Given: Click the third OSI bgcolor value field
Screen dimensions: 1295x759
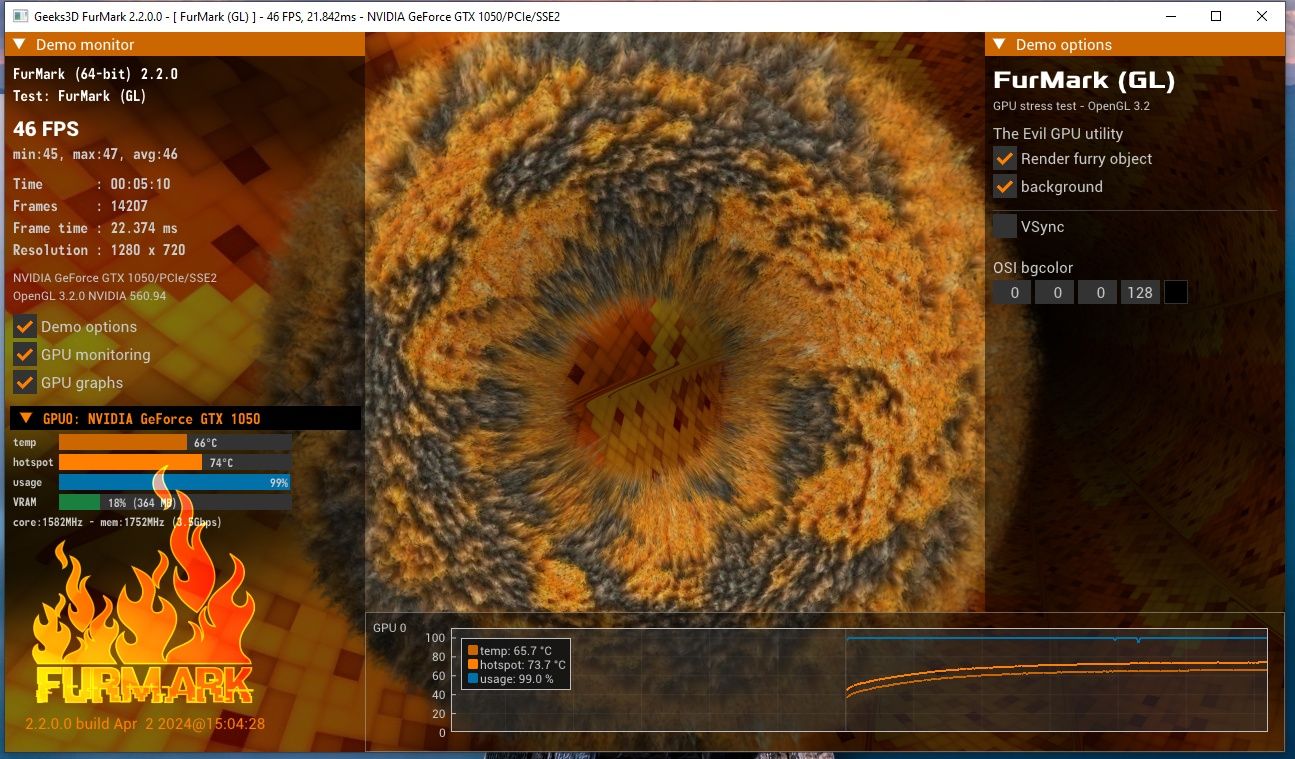Looking at the screenshot, I should [x=1097, y=292].
